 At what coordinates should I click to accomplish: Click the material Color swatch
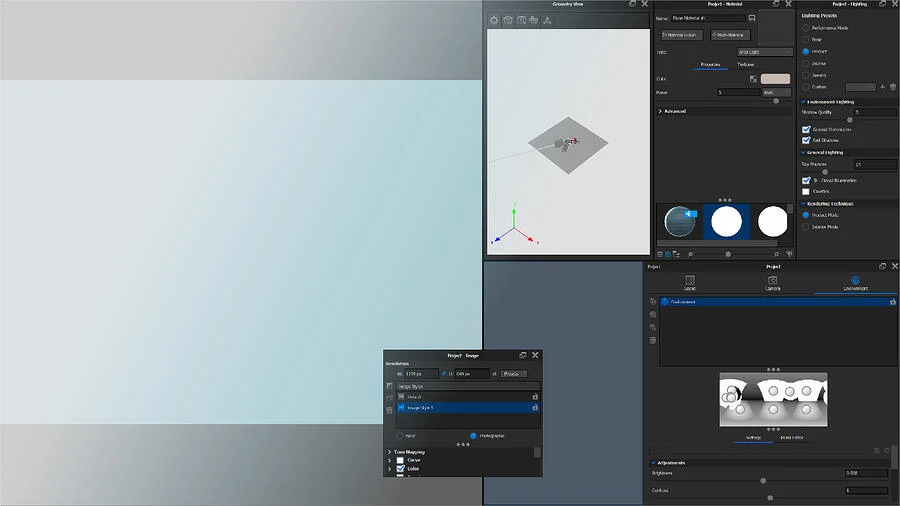click(775, 78)
